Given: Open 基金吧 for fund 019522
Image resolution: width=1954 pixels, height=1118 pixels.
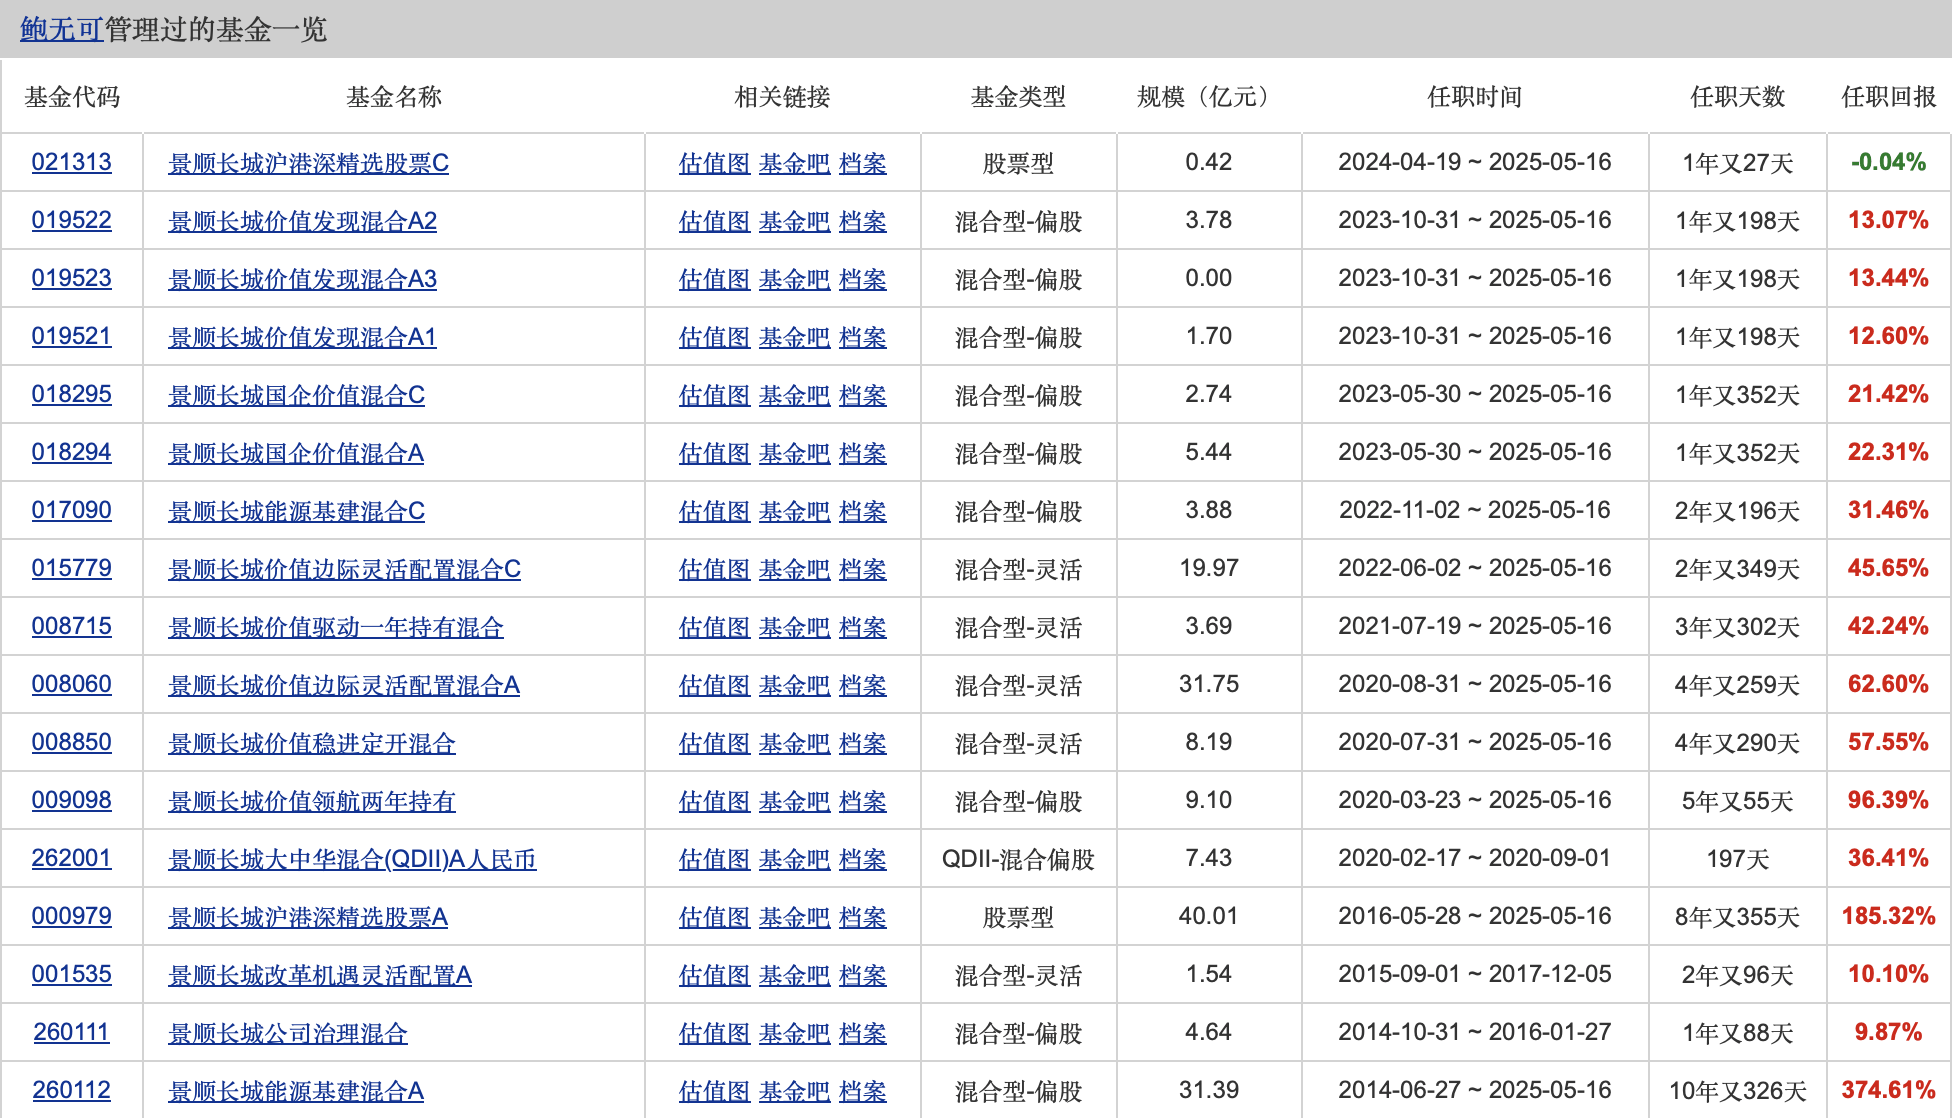Looking at the screenshot, I should pyautogui.click(x=794, y=221).
